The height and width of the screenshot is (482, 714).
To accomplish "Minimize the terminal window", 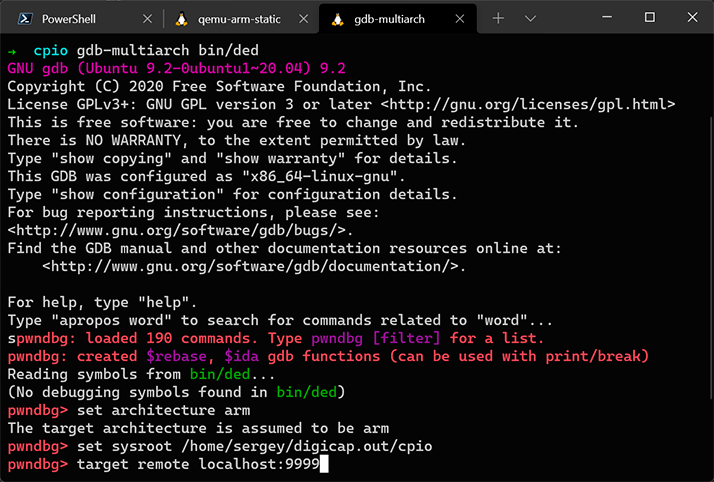I will click(x=604, y=18).
